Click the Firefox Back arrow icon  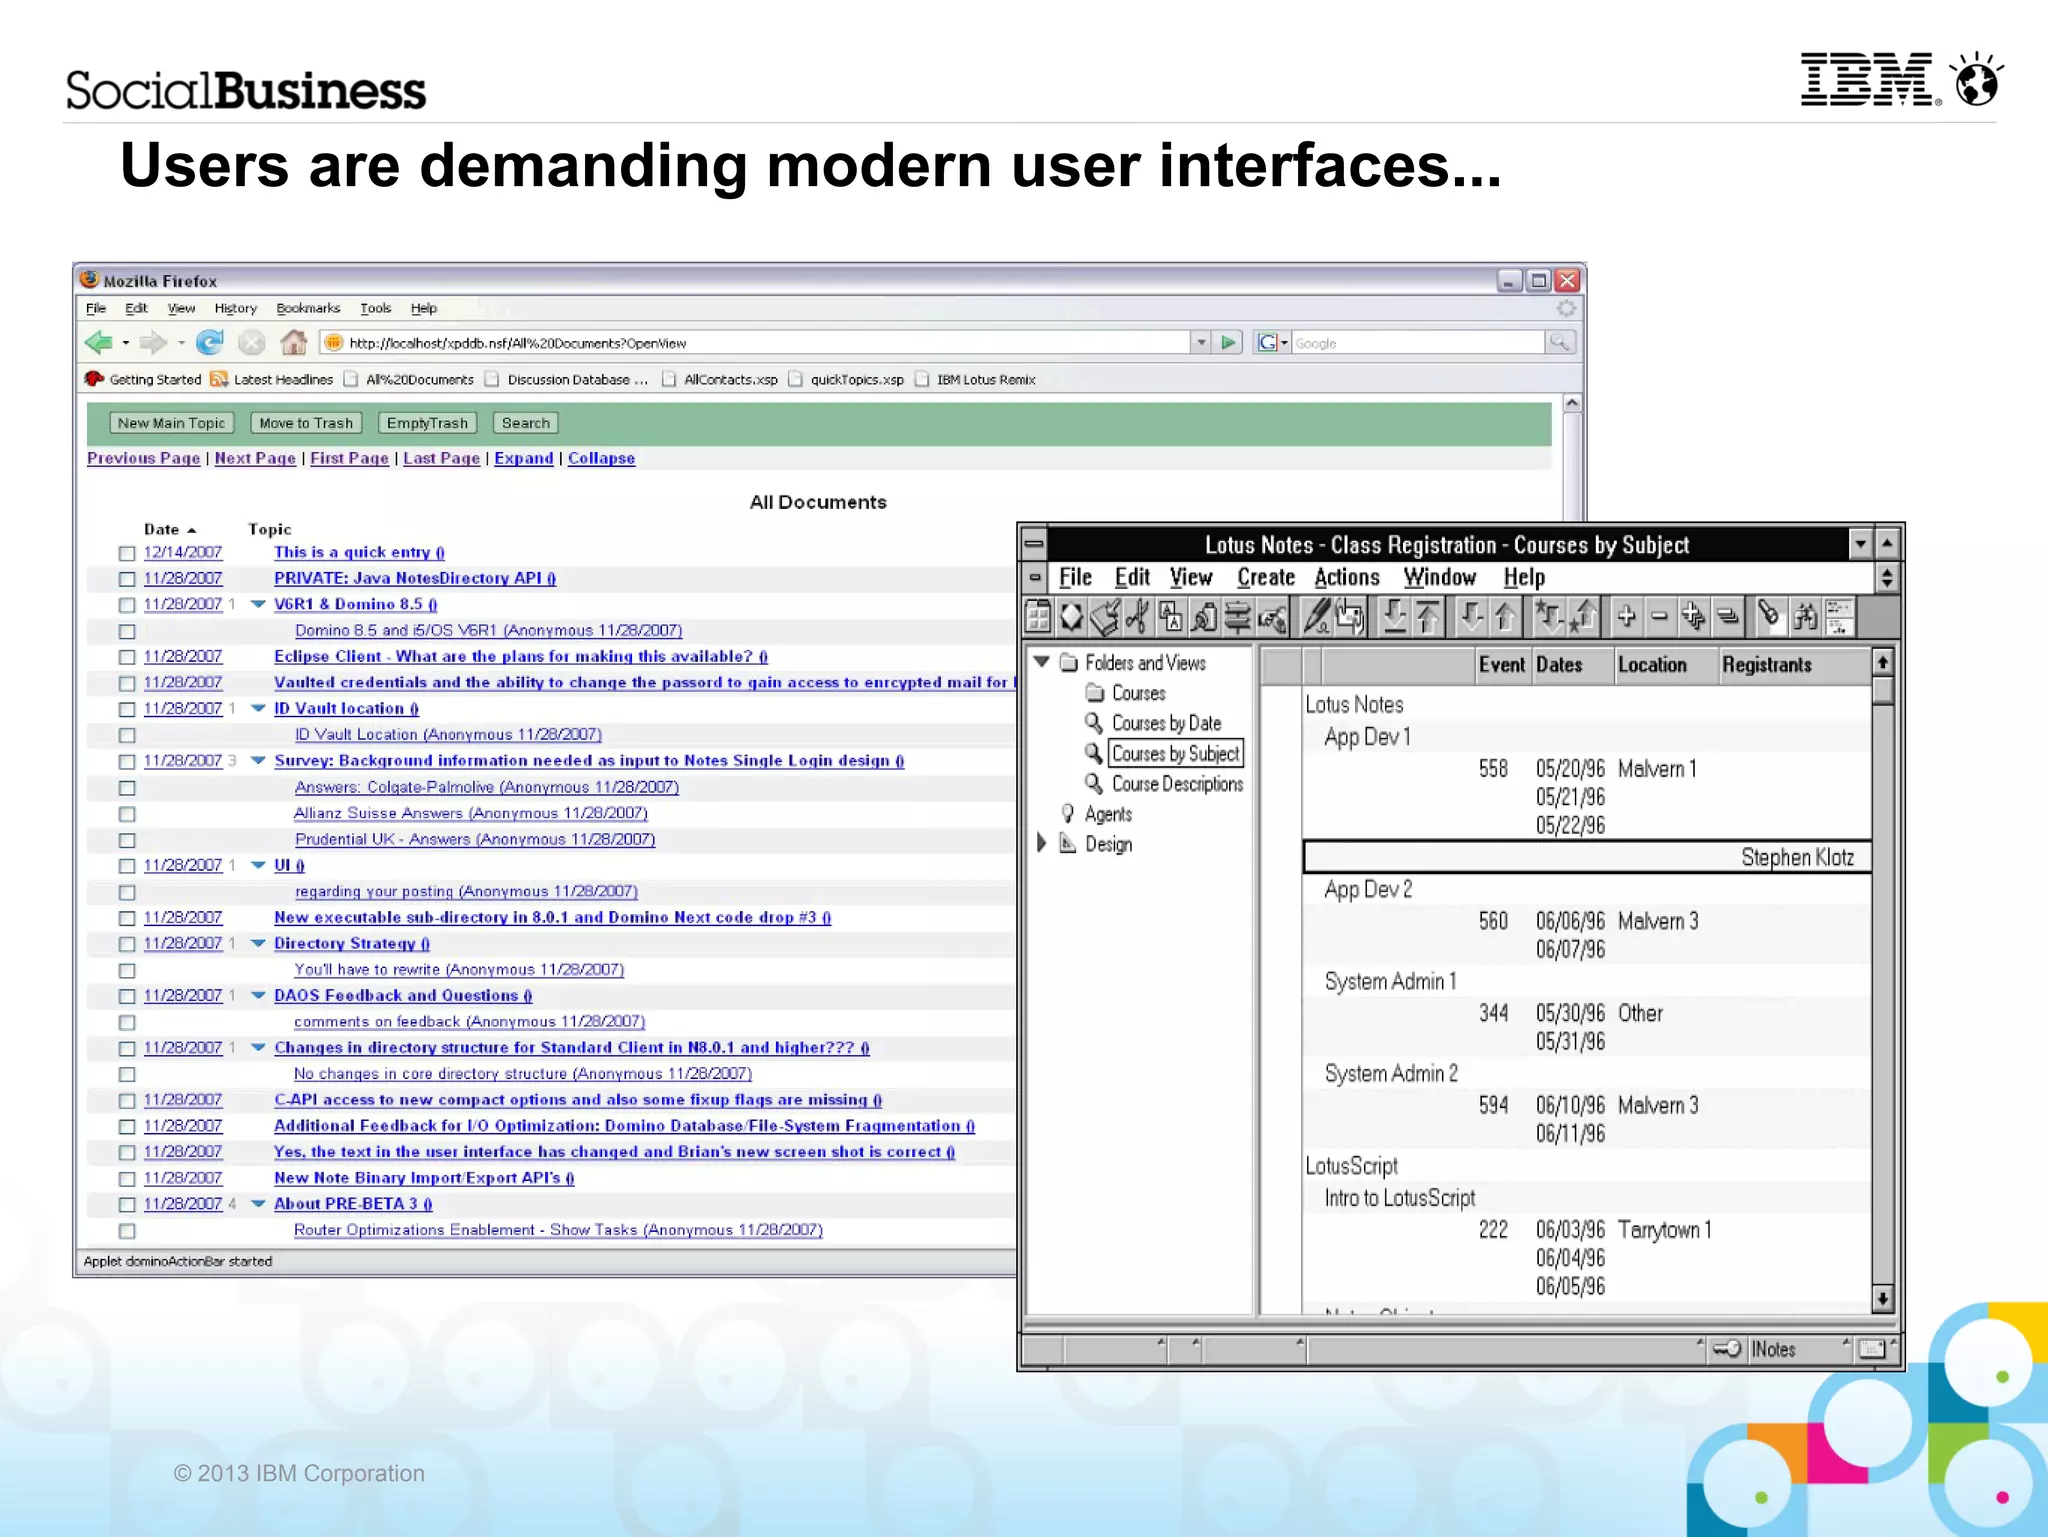(99, 343)
